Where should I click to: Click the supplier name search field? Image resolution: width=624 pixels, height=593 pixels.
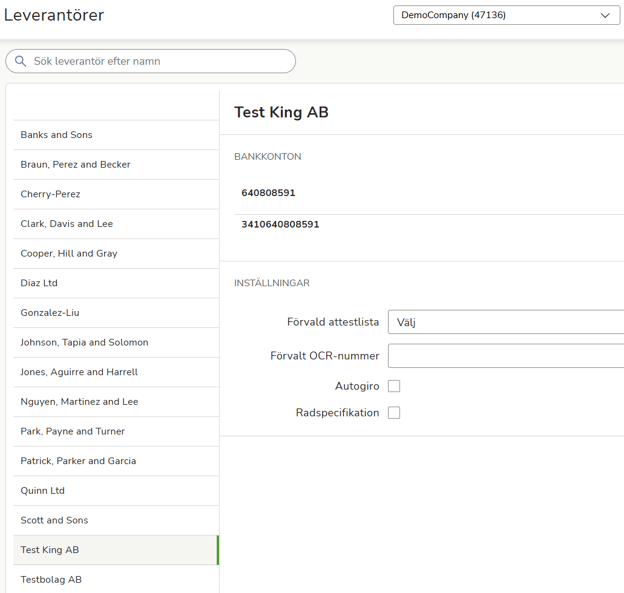(x=160, y=61)
